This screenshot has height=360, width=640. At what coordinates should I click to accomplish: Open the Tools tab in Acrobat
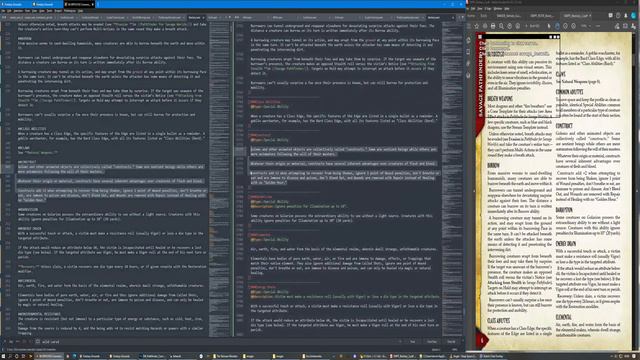point(484,16)
